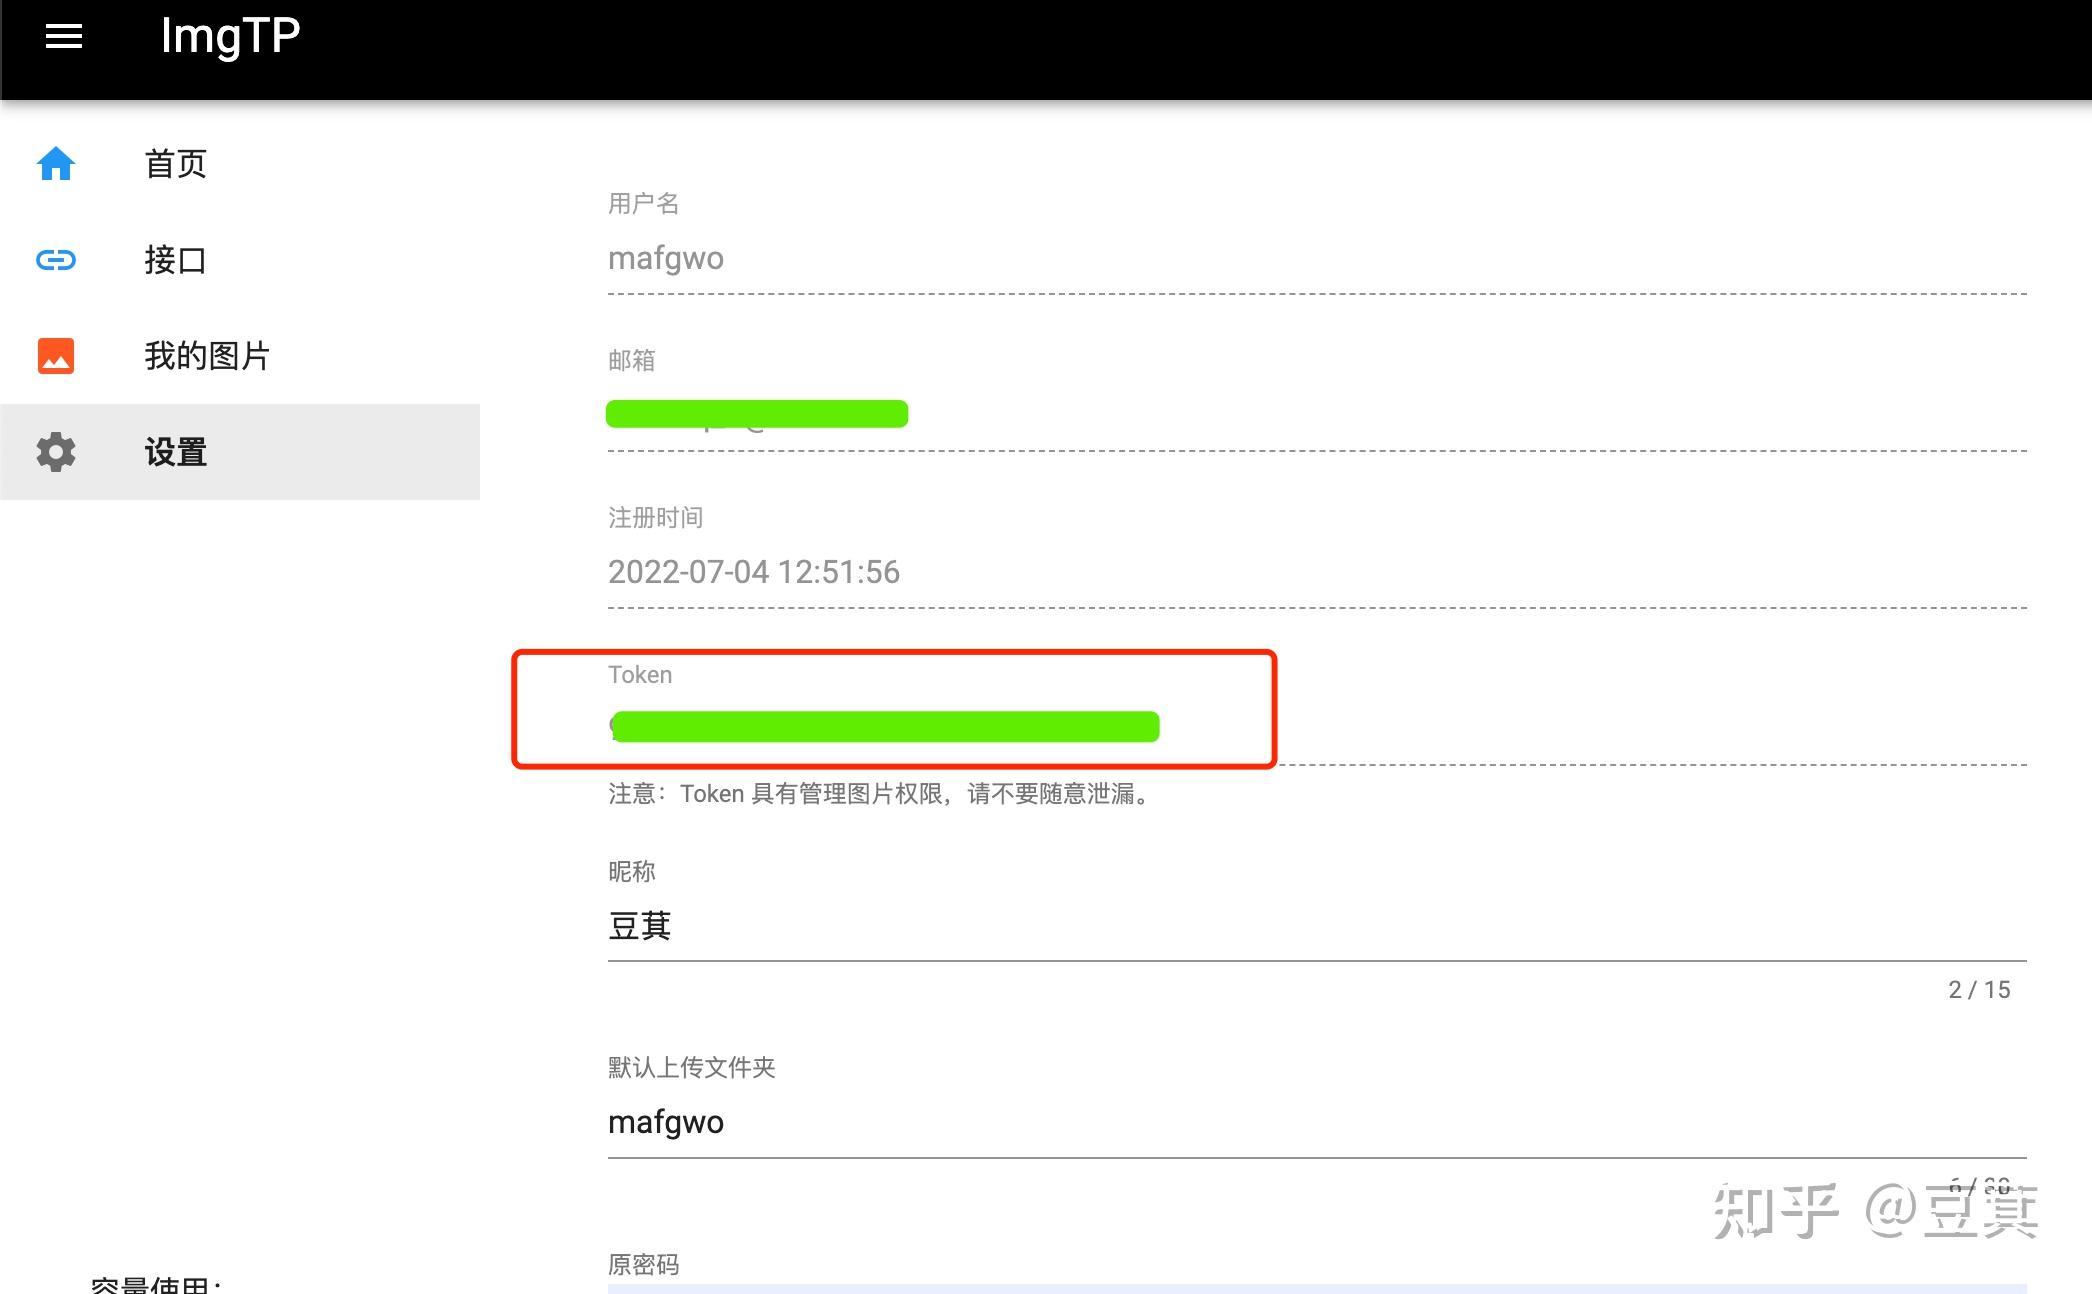Click the orange picture icon
The image size is (2092, 1294).
pyautogui.click(x=56, y=356)
